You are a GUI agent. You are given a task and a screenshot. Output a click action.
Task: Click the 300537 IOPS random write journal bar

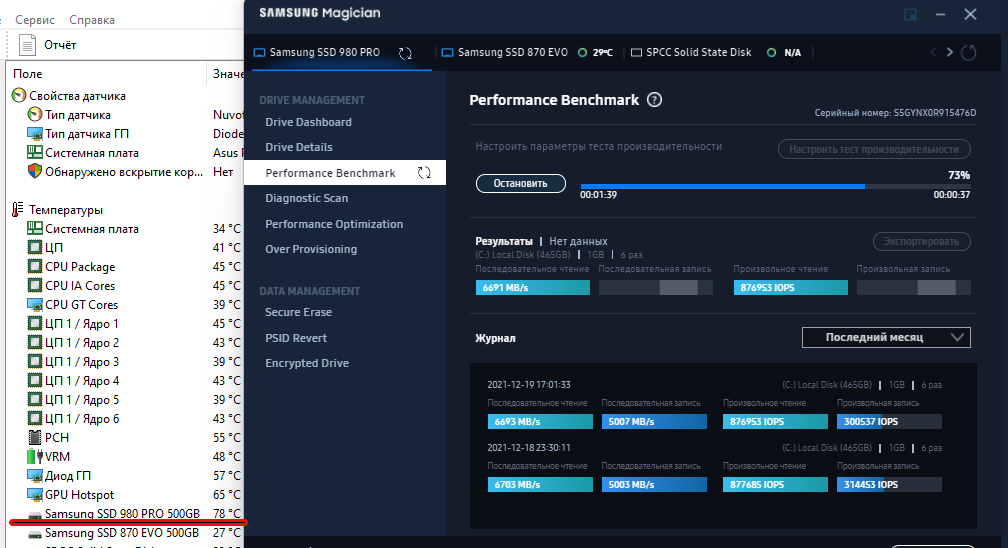tap(889, 421)
